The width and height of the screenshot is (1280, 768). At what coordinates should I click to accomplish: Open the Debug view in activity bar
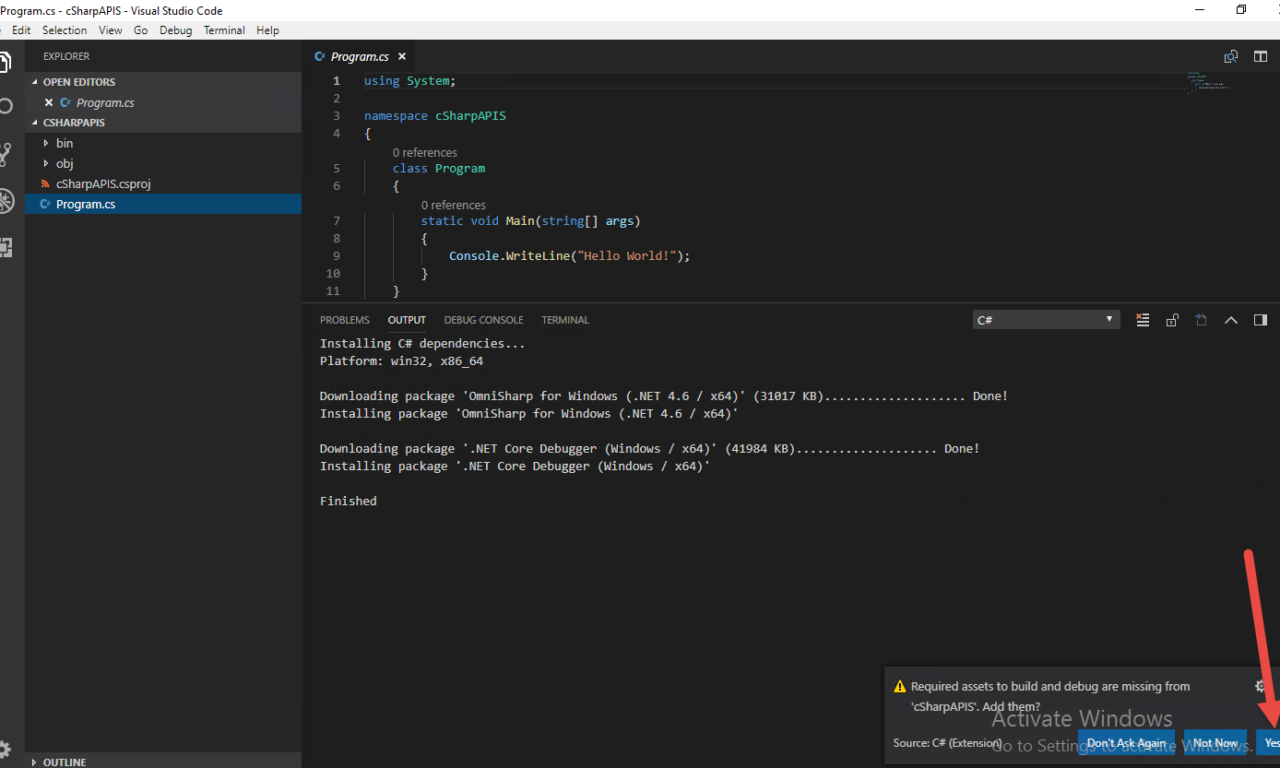click(5, 201)
